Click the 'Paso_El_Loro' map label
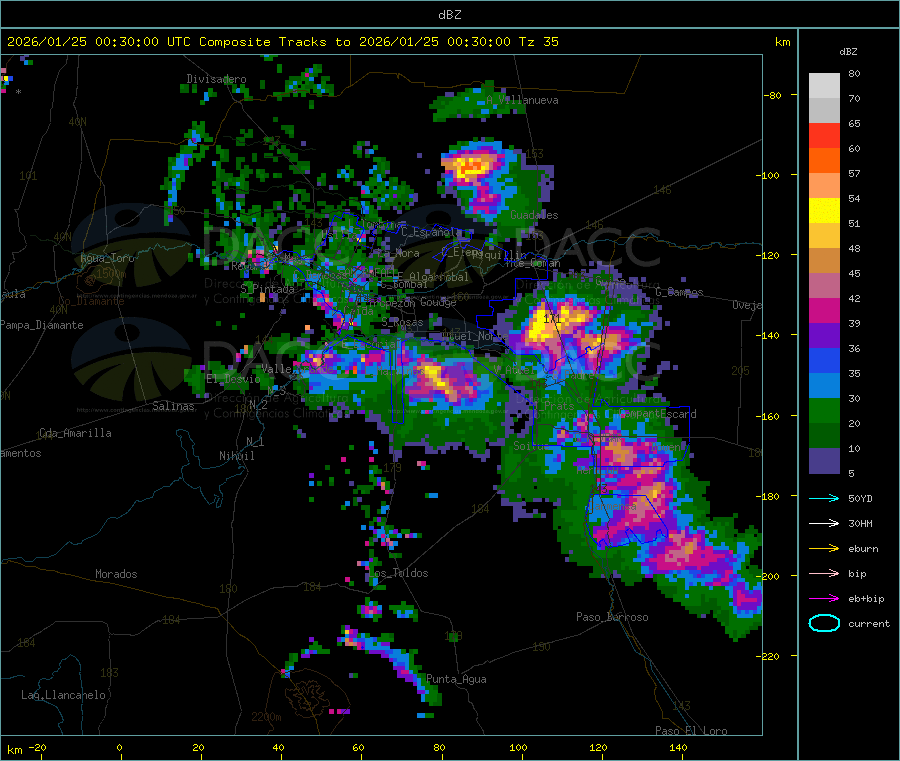 691,731
